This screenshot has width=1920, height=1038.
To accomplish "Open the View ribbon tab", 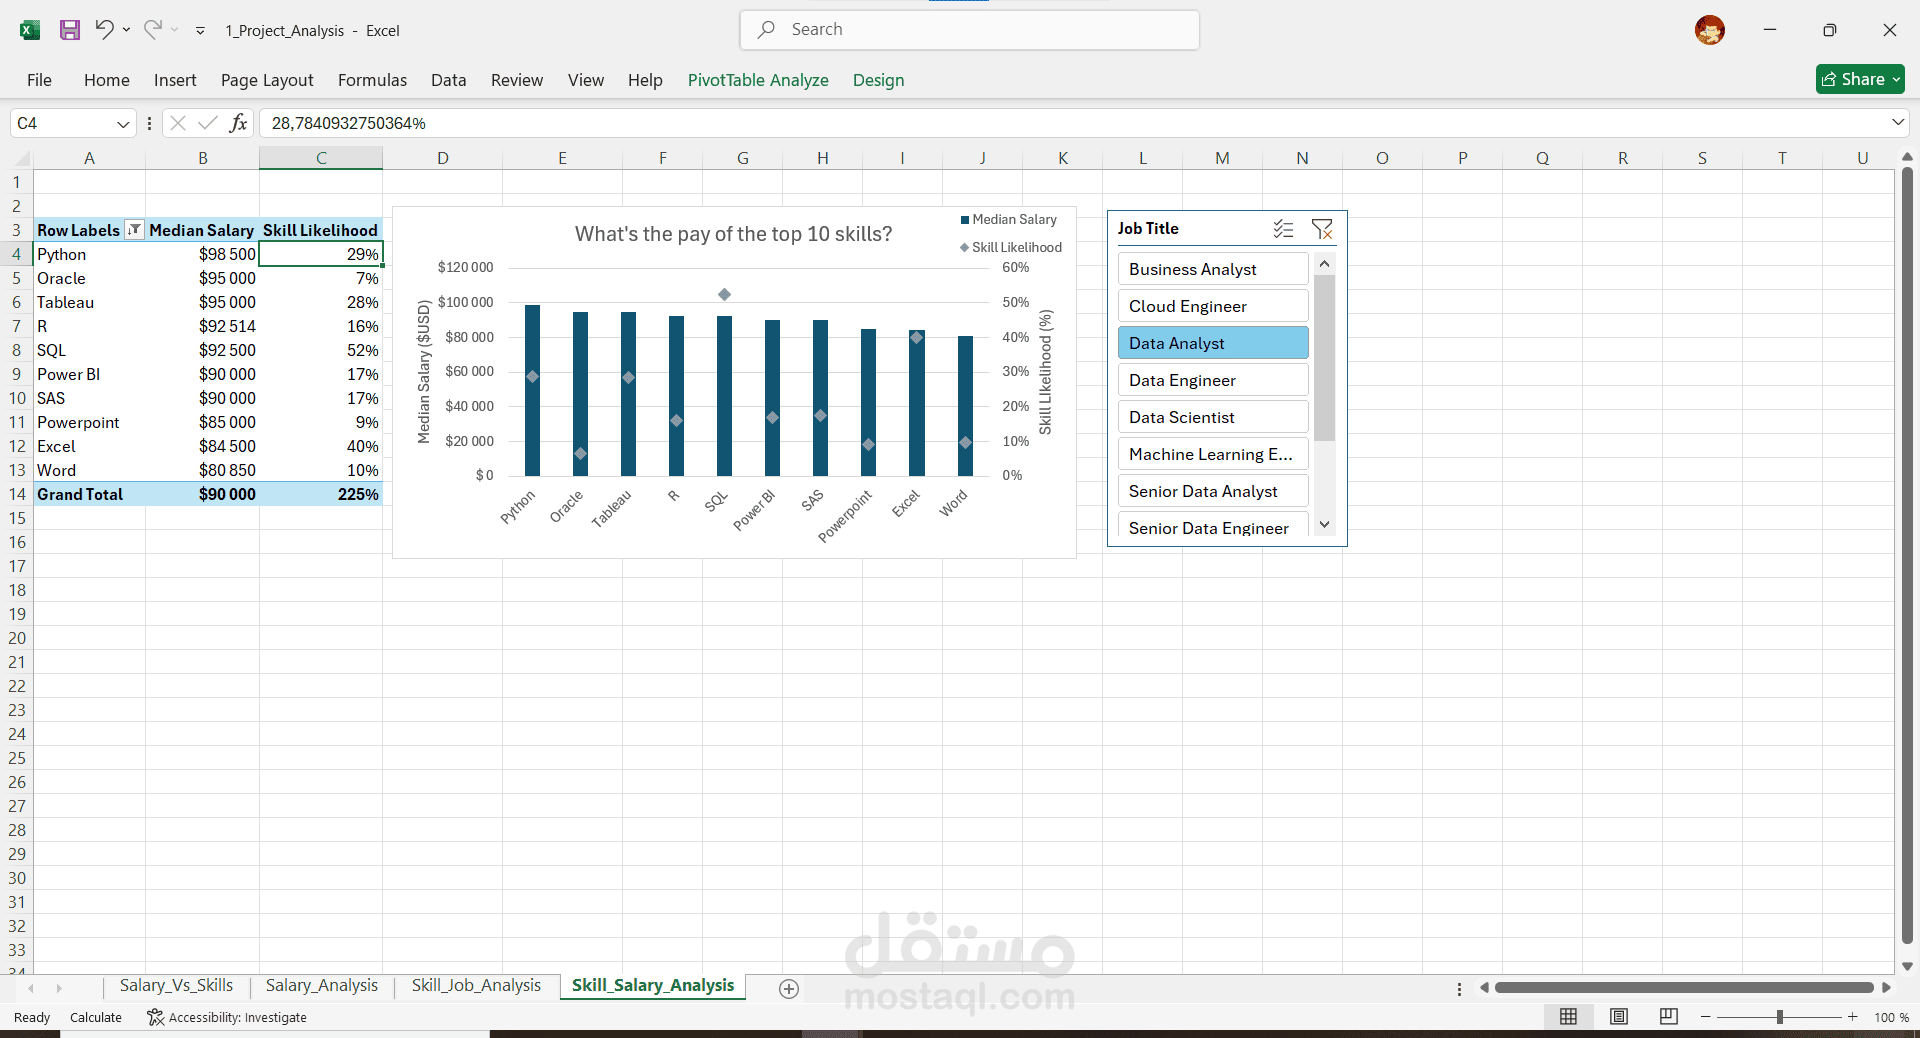I will [586, 80].
